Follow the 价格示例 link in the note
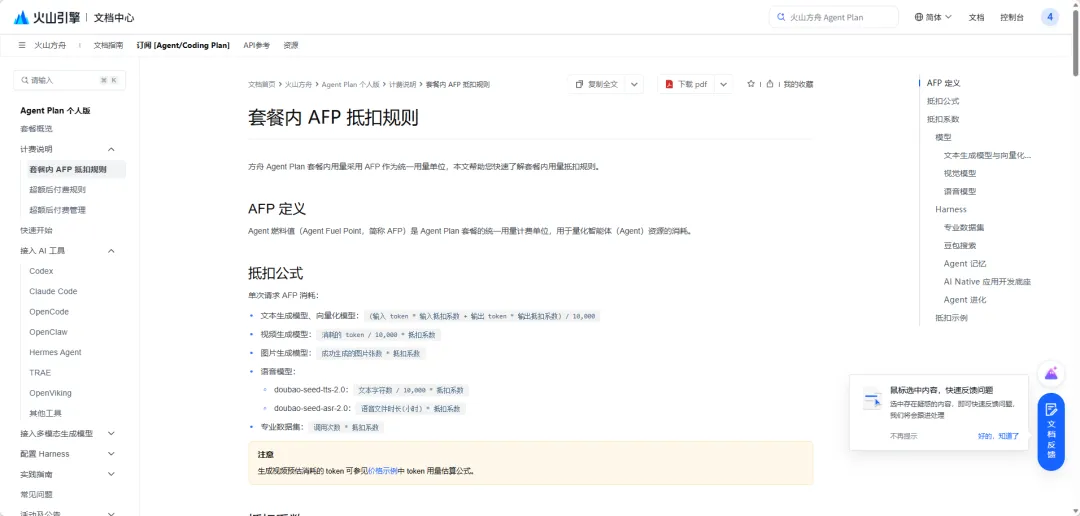The width and height of the screenshot is (1080, 516). click(x=382, y=471)
